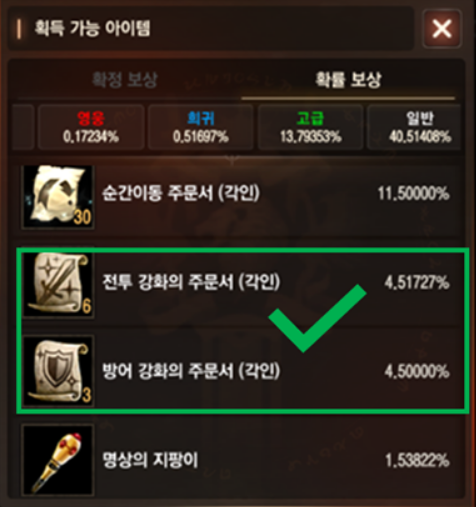Filter by 영웅 rarity grade
Viewport: 476px width, 507px height.
tap(91, 127)
